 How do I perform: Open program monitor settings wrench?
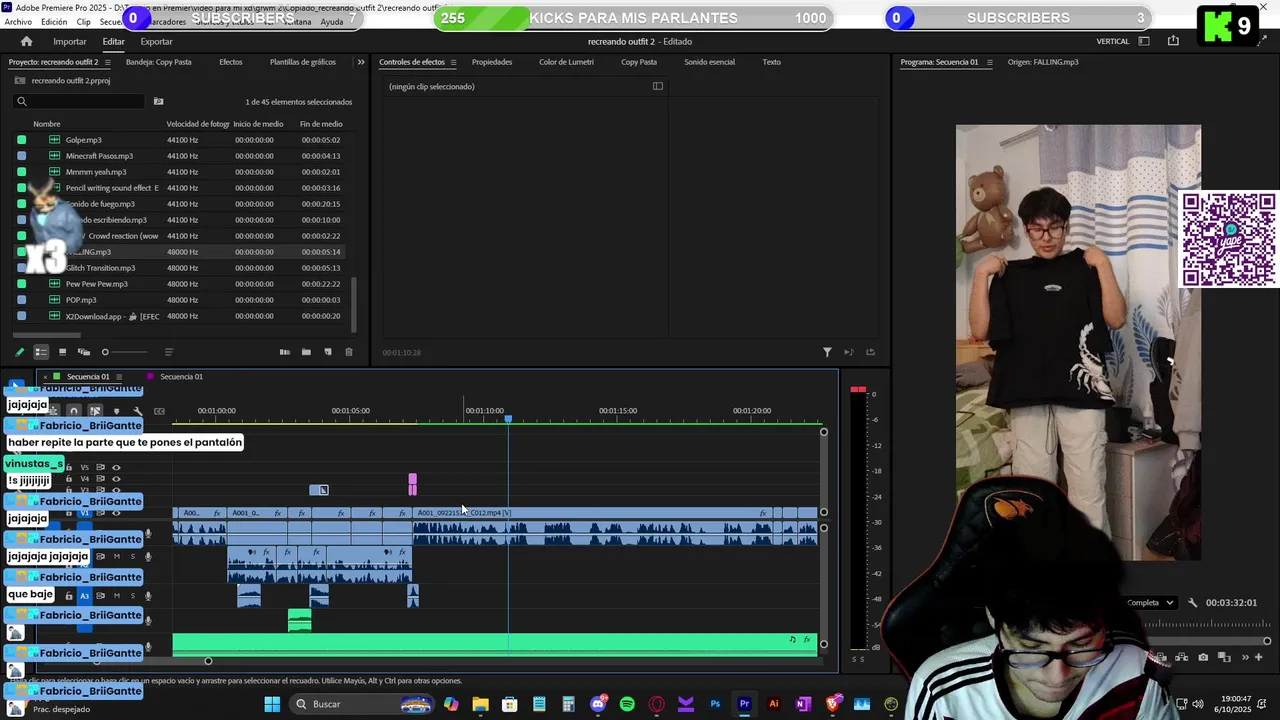click(x=1192, y=603)
